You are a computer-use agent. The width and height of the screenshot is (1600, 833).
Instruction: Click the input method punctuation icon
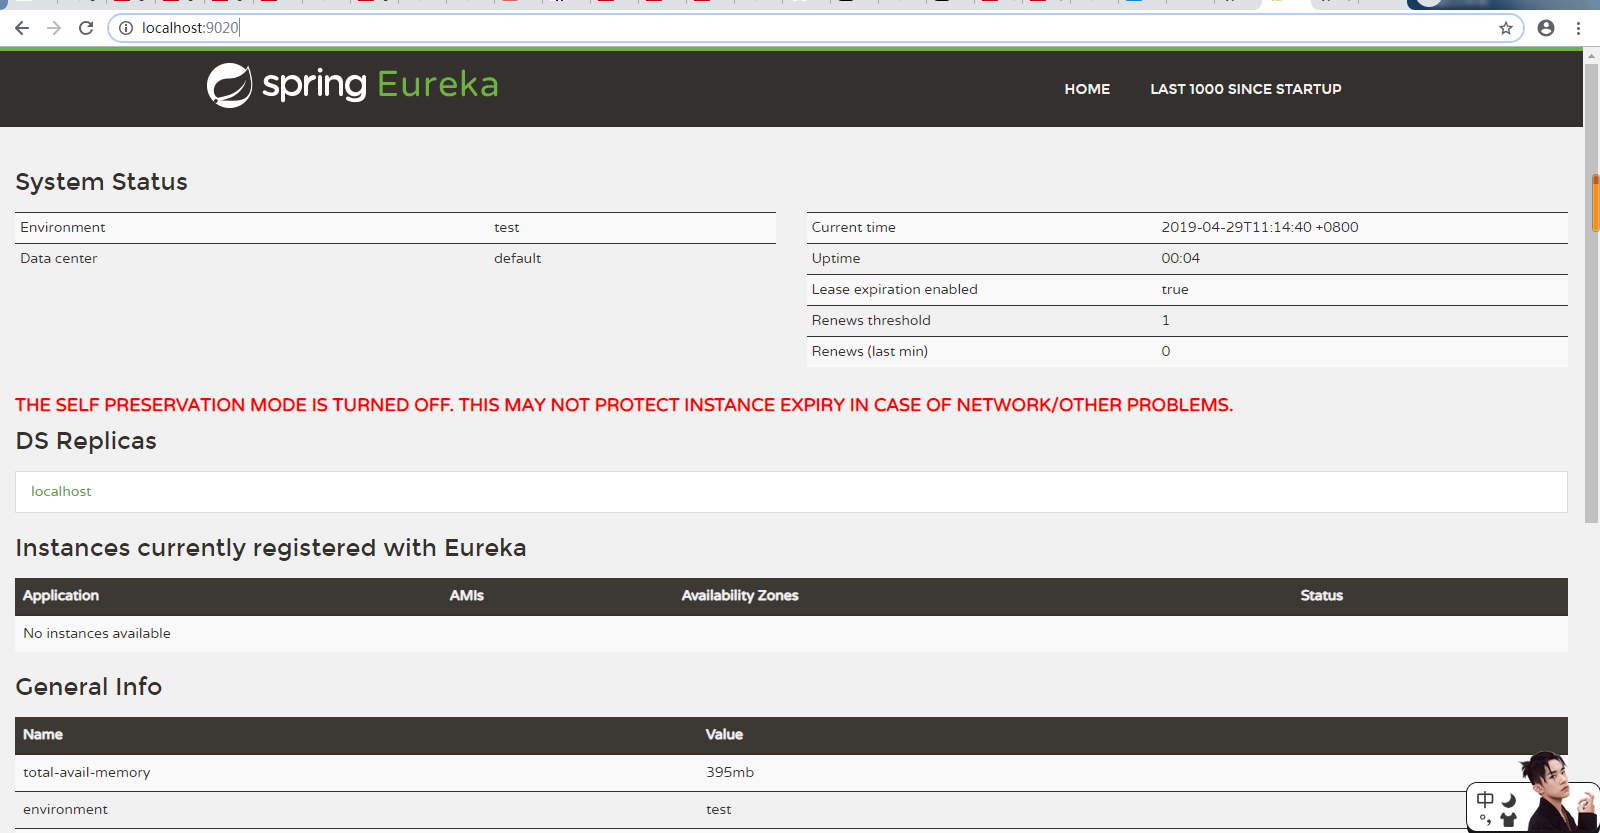pos(1485,820)
